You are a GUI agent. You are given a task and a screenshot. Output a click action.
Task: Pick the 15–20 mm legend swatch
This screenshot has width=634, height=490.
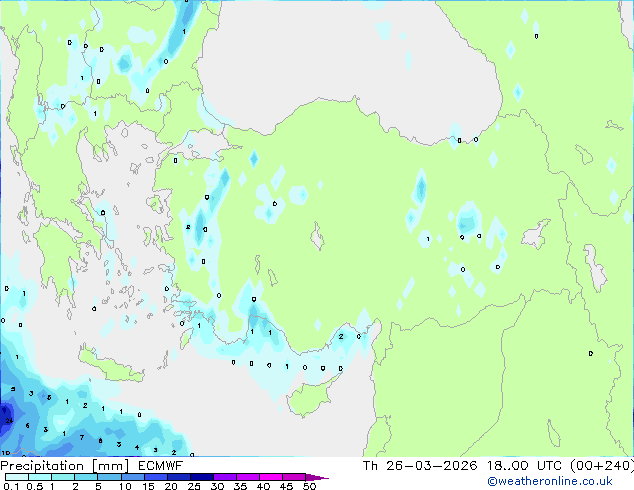(x=155, y=477)
